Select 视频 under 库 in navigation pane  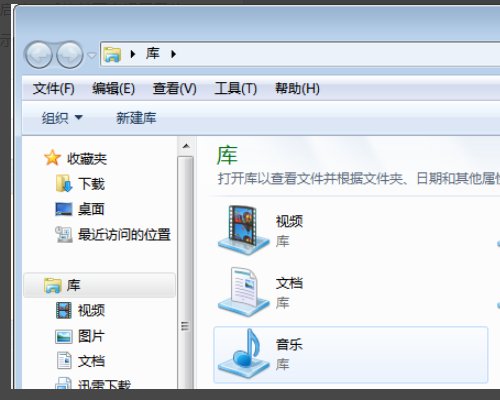pos(91,311)
